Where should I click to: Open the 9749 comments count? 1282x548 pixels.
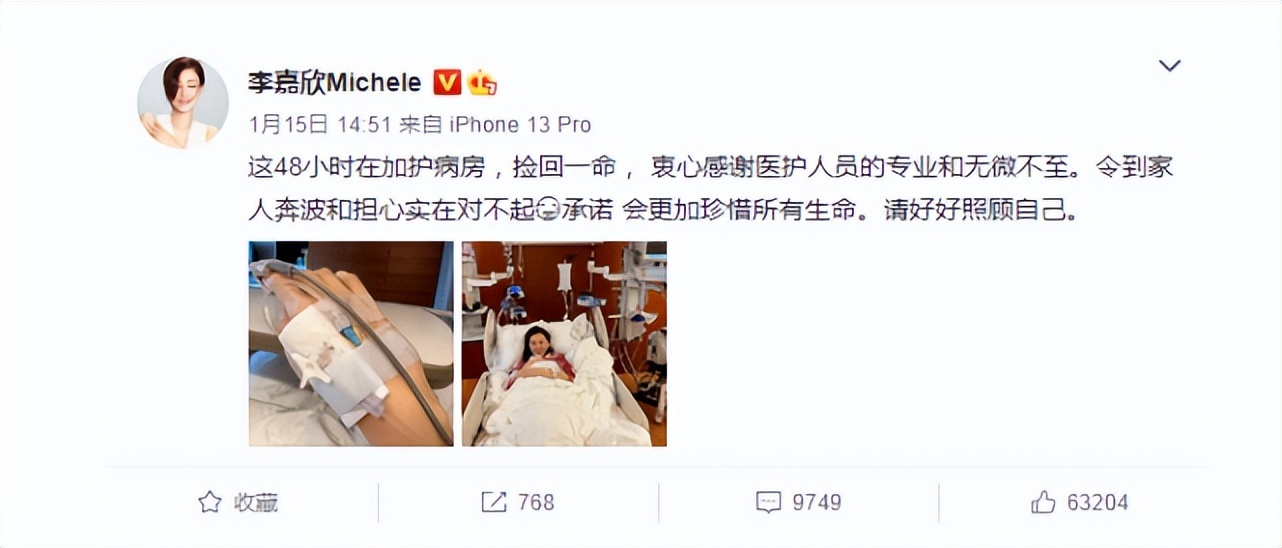coord(817,502)
